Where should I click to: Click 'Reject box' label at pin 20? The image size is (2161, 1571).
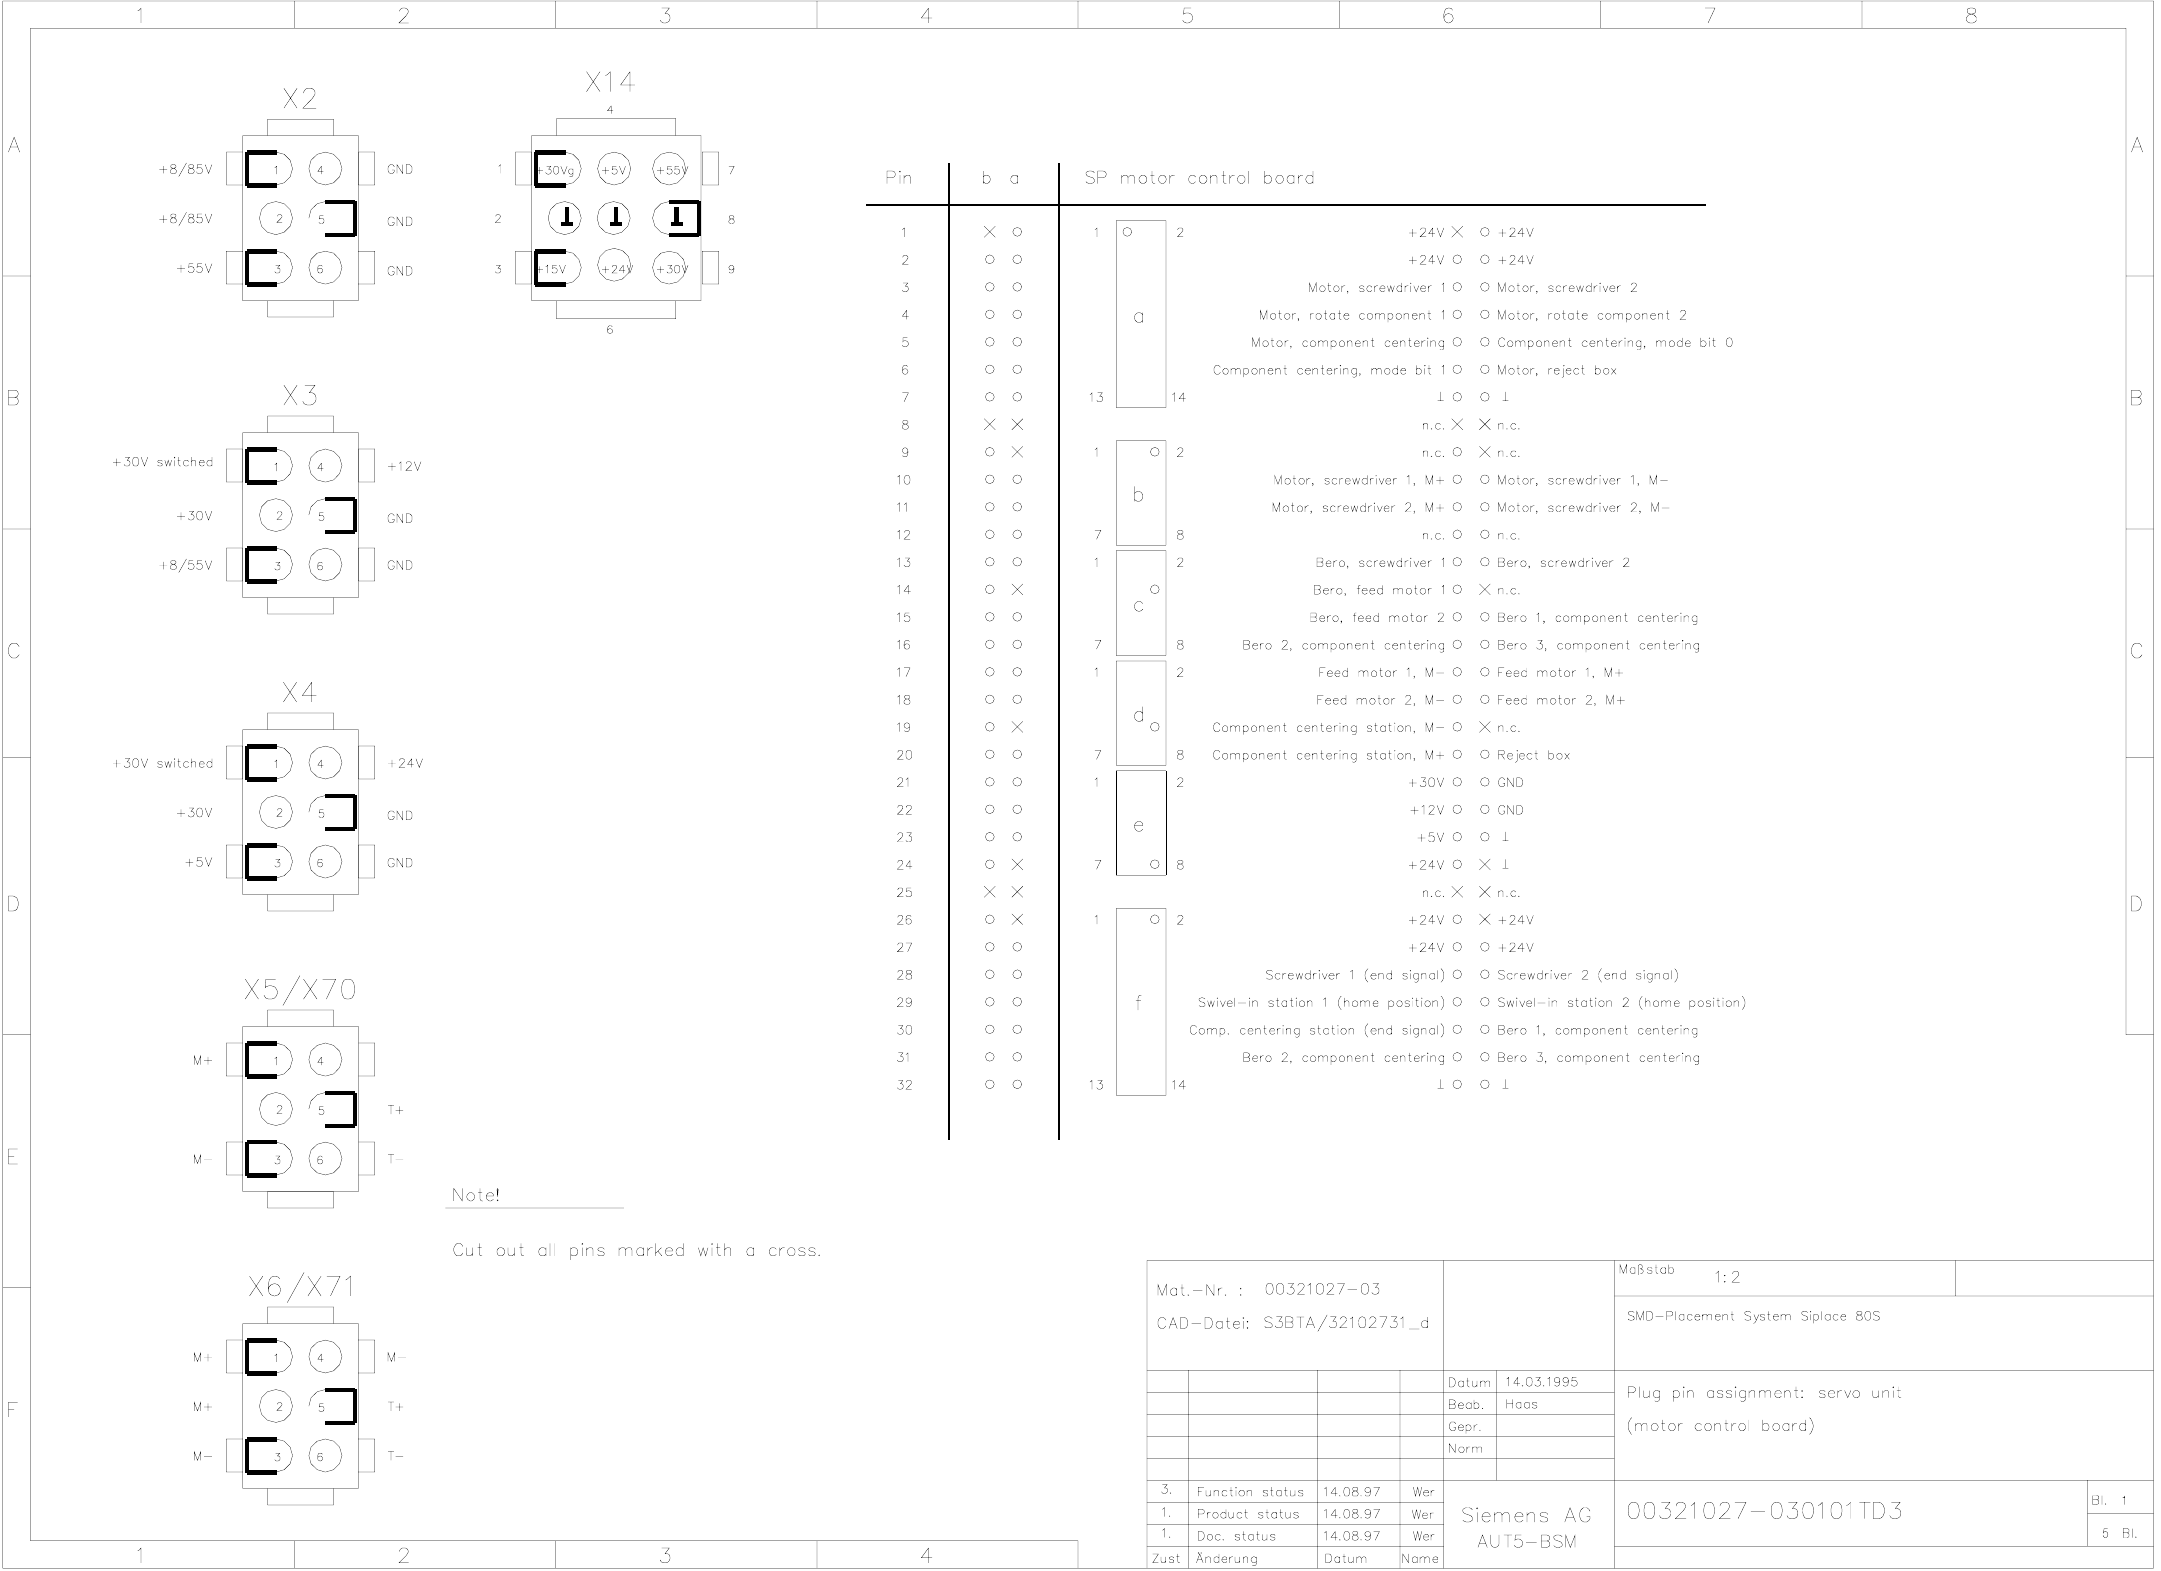1533,755
